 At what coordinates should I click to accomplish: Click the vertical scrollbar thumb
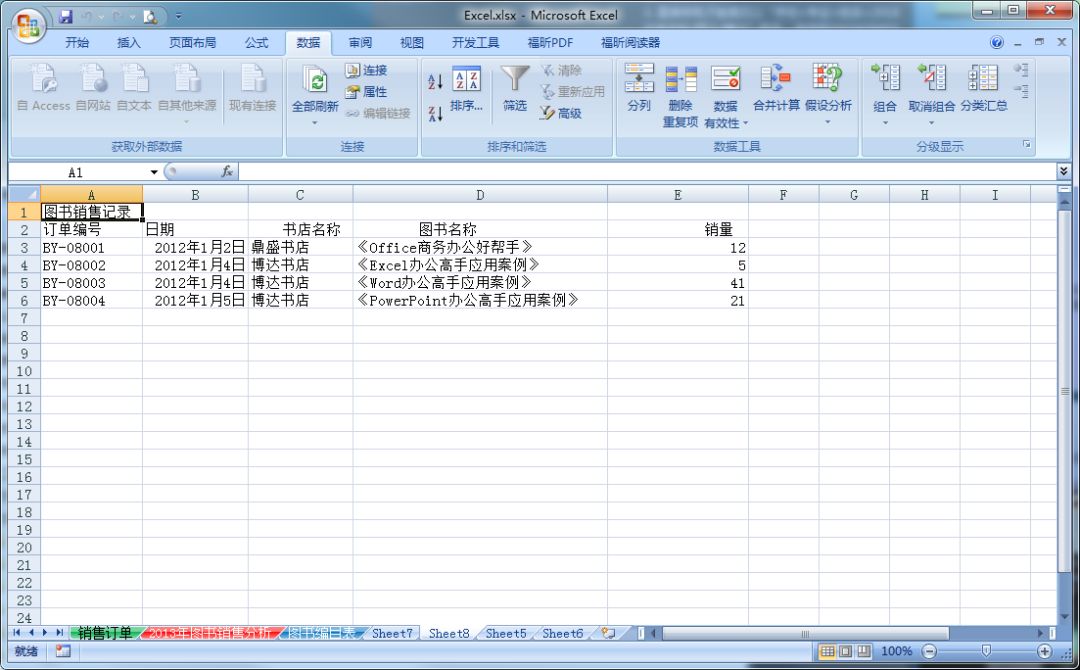pyautogui.click(x=1064, y=390)
